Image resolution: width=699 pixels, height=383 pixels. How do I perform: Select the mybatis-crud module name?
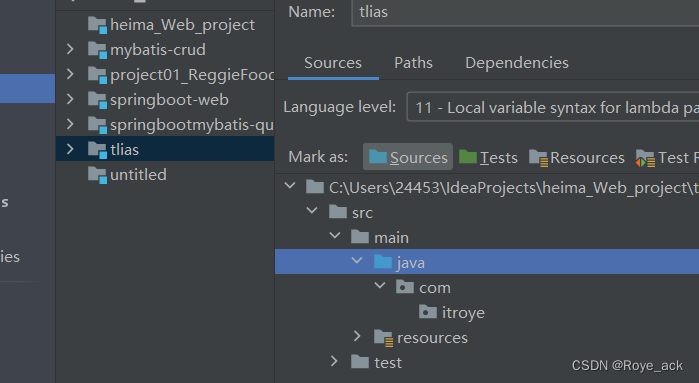coord(158,49)
